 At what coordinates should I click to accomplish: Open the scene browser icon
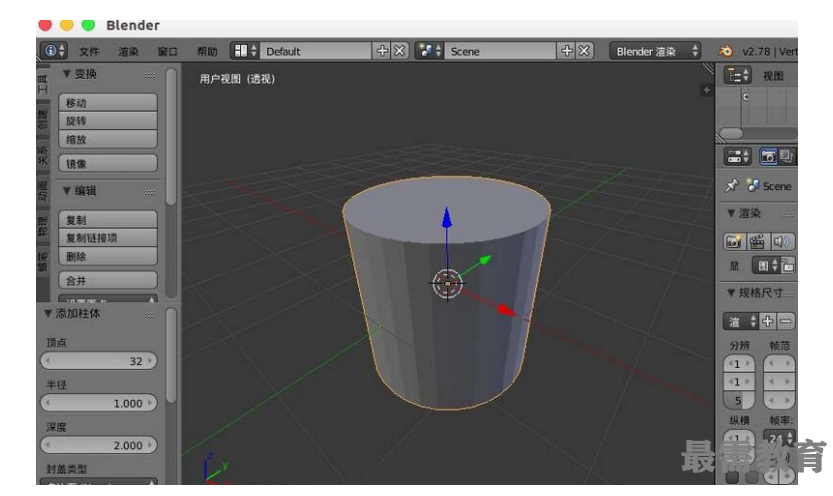pyautogui.click(x=429, y=51)
